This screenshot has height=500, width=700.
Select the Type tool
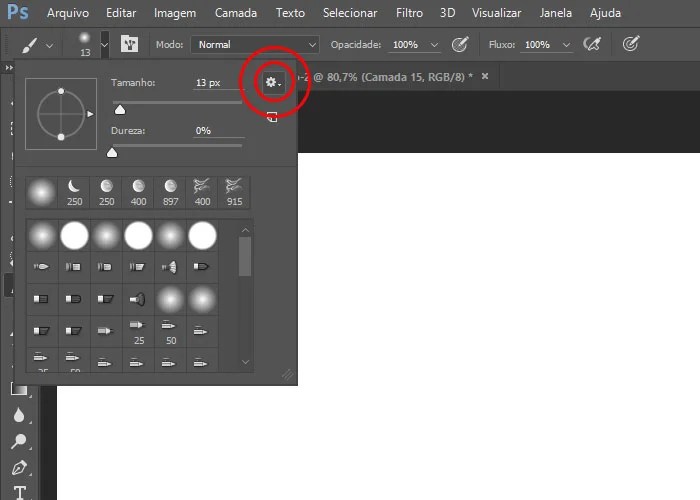pyautogui.click(x=19, y=492)
